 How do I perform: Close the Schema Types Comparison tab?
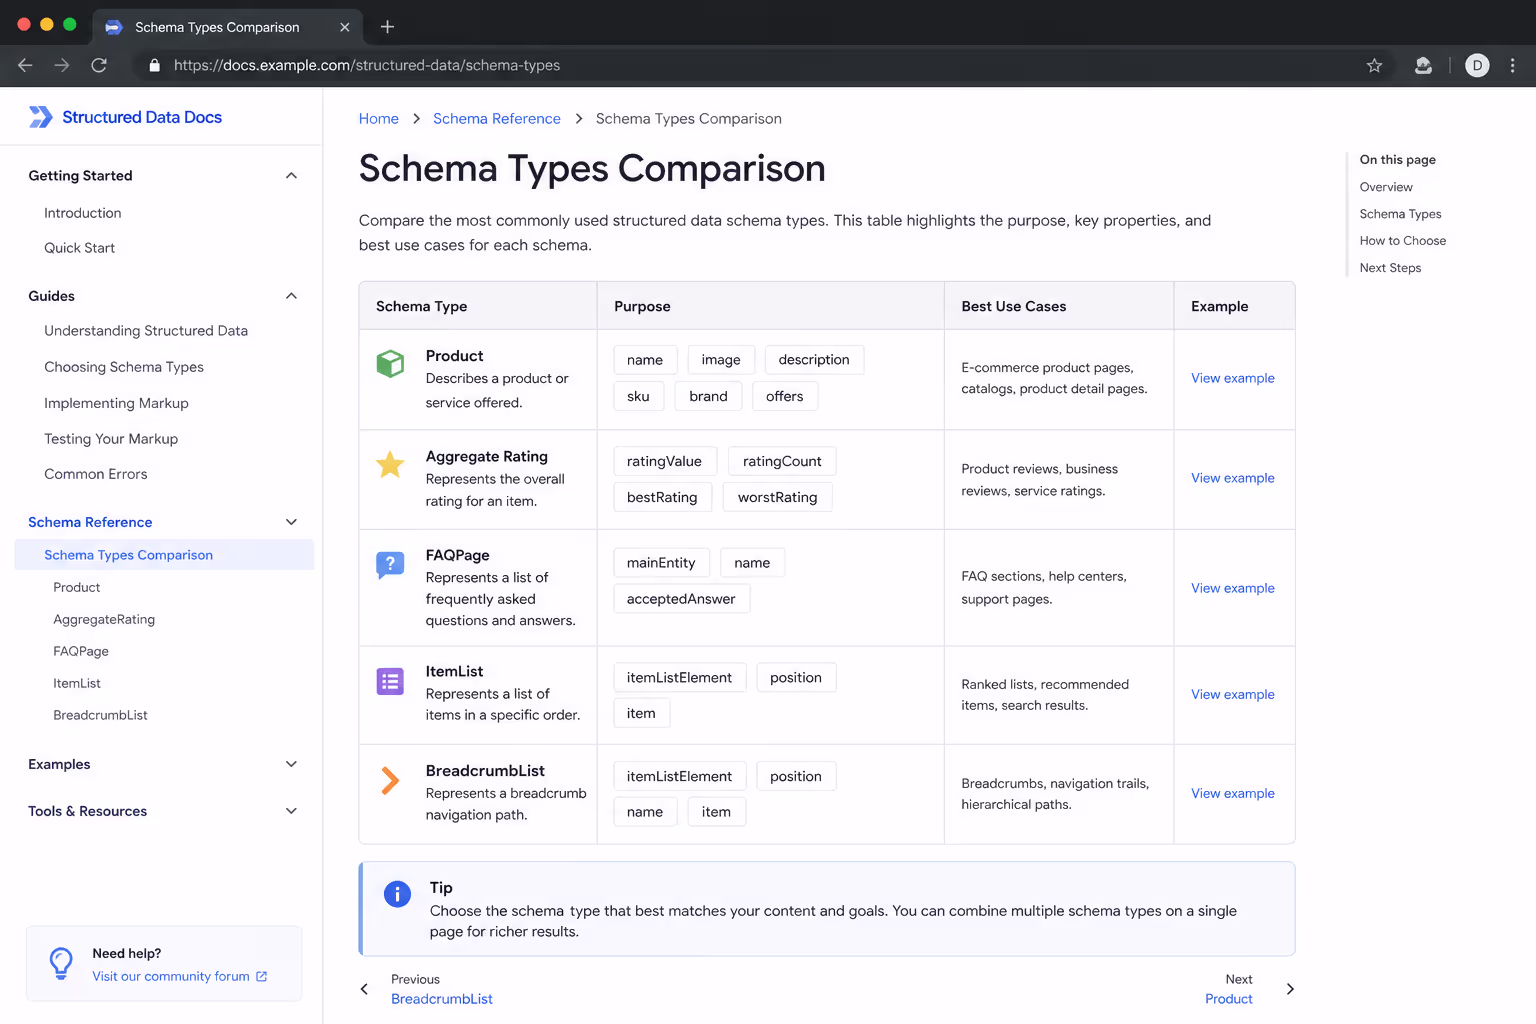(x=345, y=27)
